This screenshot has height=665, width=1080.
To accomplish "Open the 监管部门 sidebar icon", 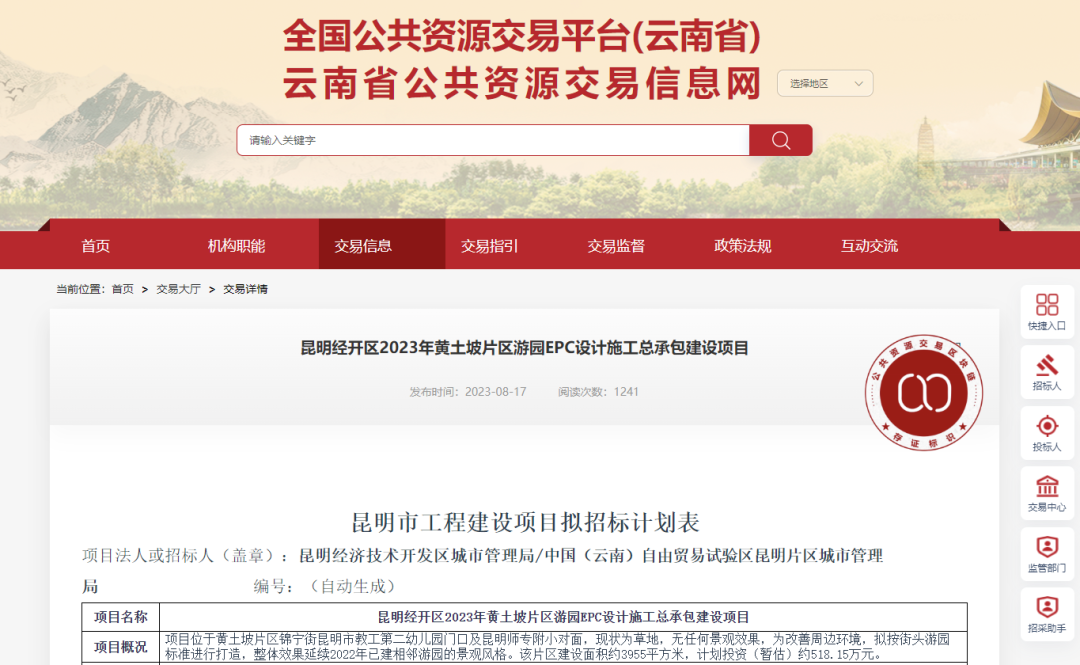I will click(1047, 554).
